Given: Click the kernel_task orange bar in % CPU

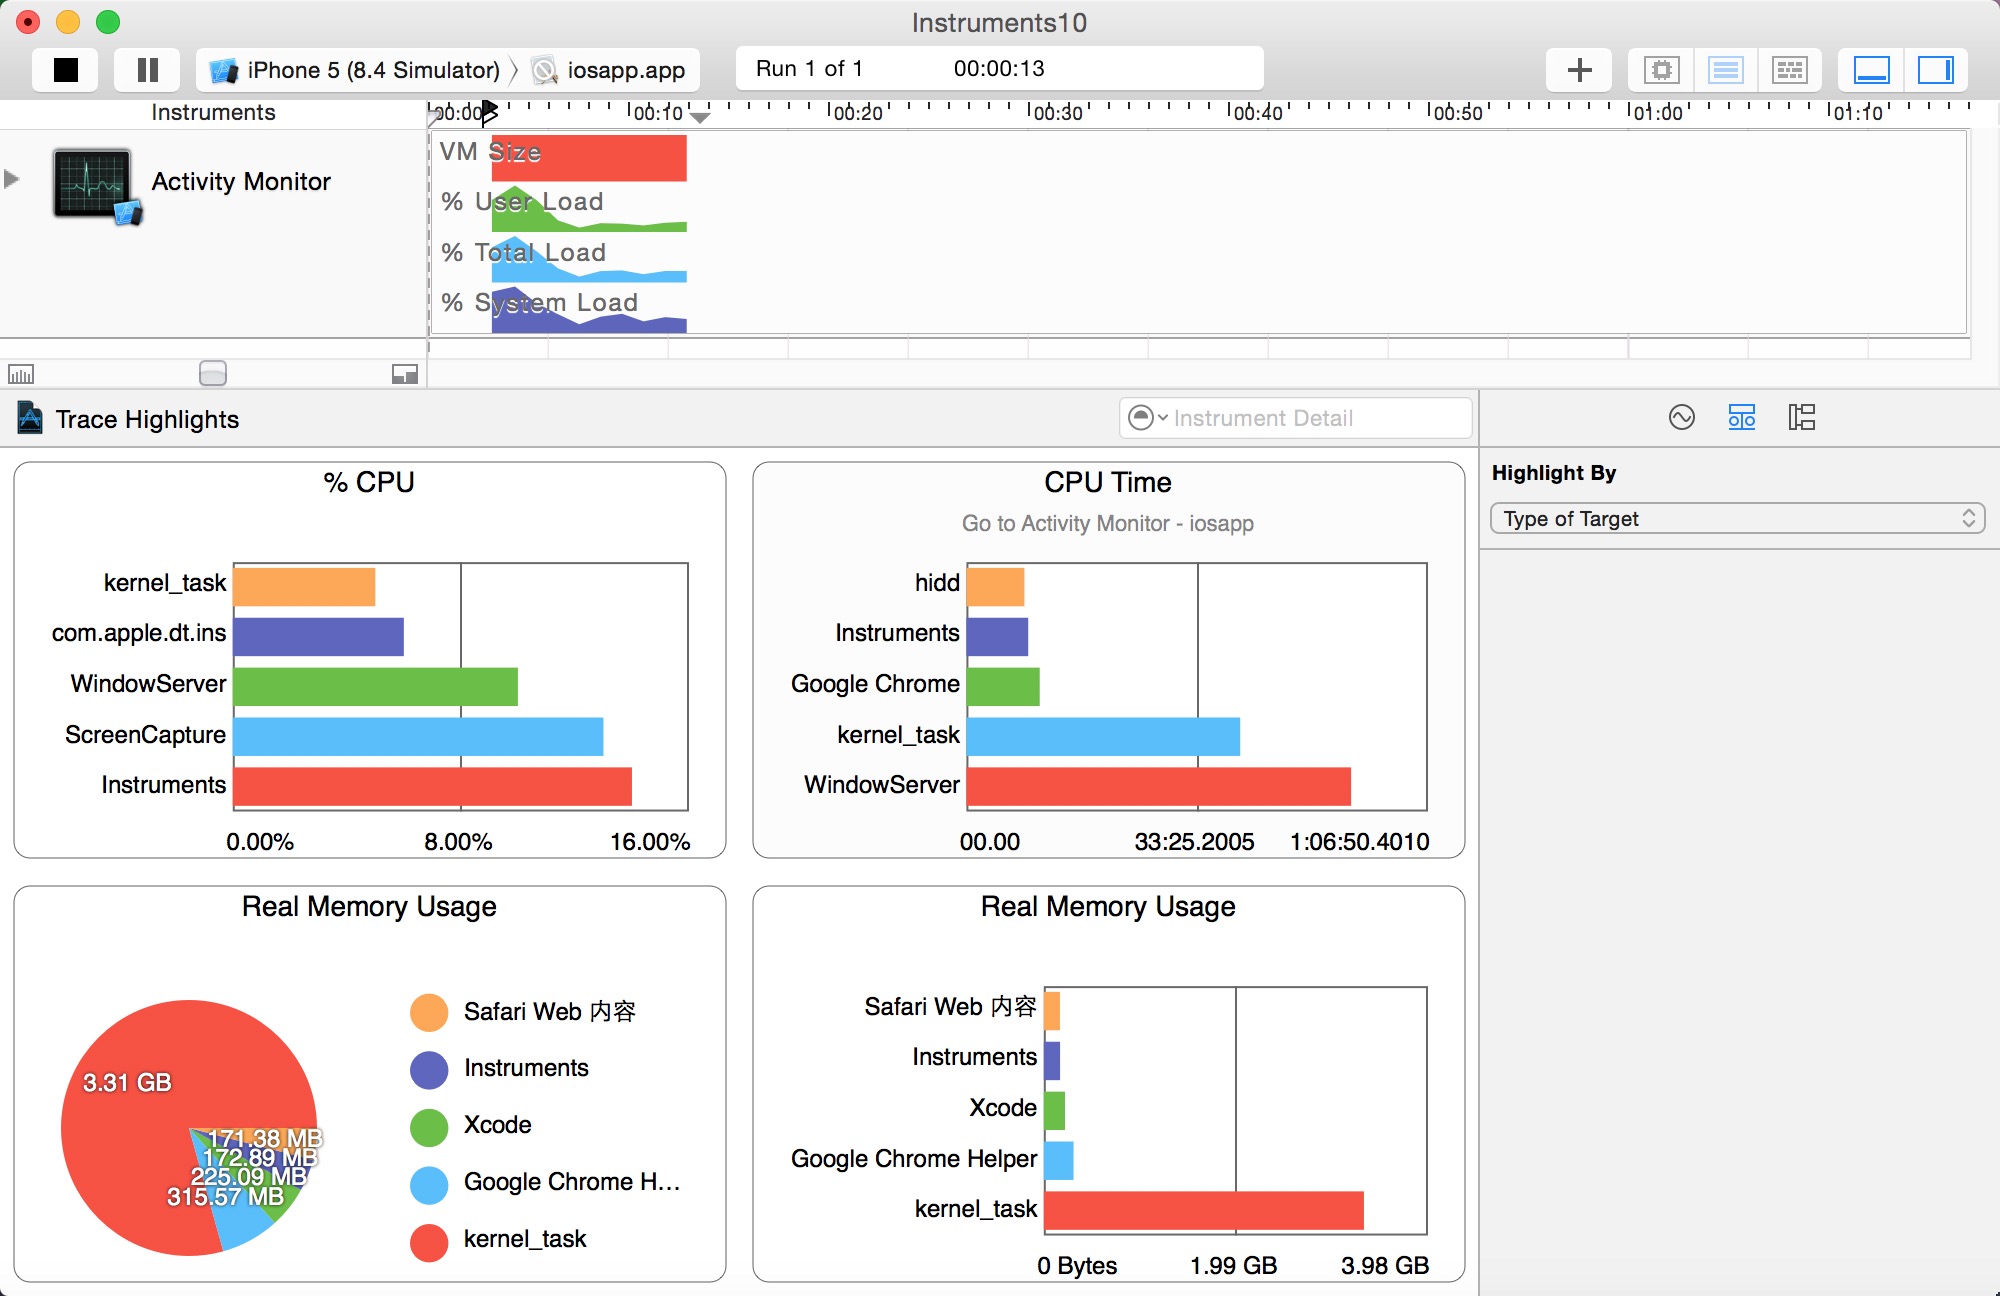Looking at the screenshot, I should (x=305, y=586).
